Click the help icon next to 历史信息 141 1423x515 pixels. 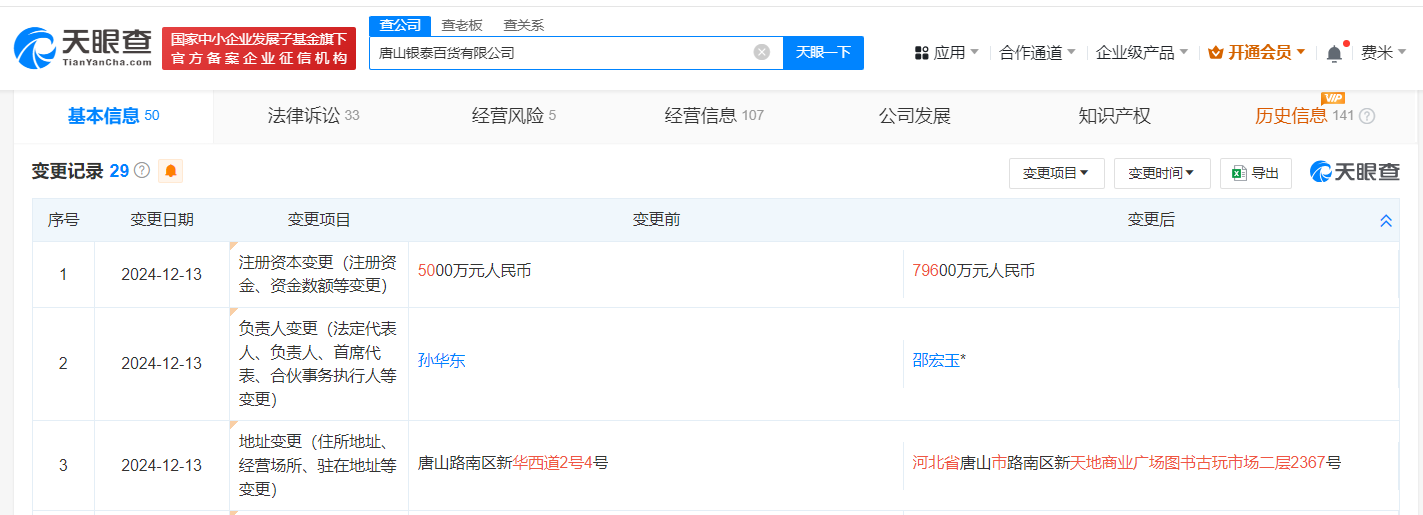1367,116
